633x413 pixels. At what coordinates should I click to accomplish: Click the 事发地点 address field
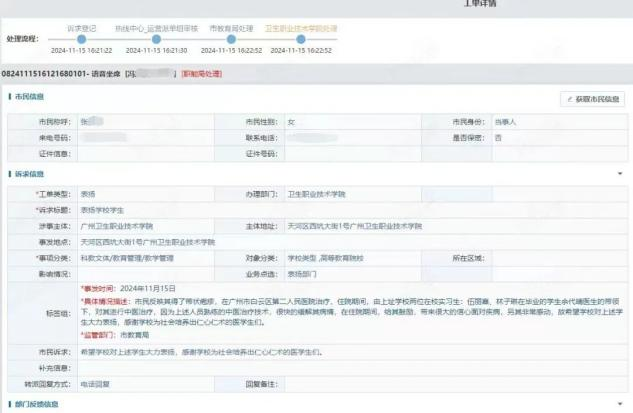point(350,242)
